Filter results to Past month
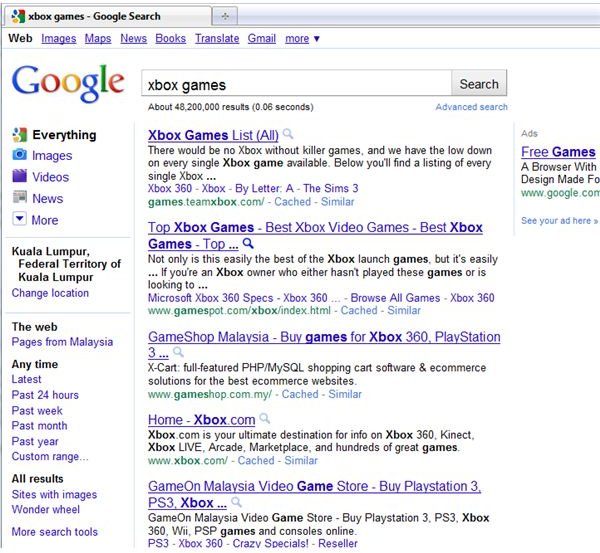Screen dimensions: 600x553 pos(39,426)
